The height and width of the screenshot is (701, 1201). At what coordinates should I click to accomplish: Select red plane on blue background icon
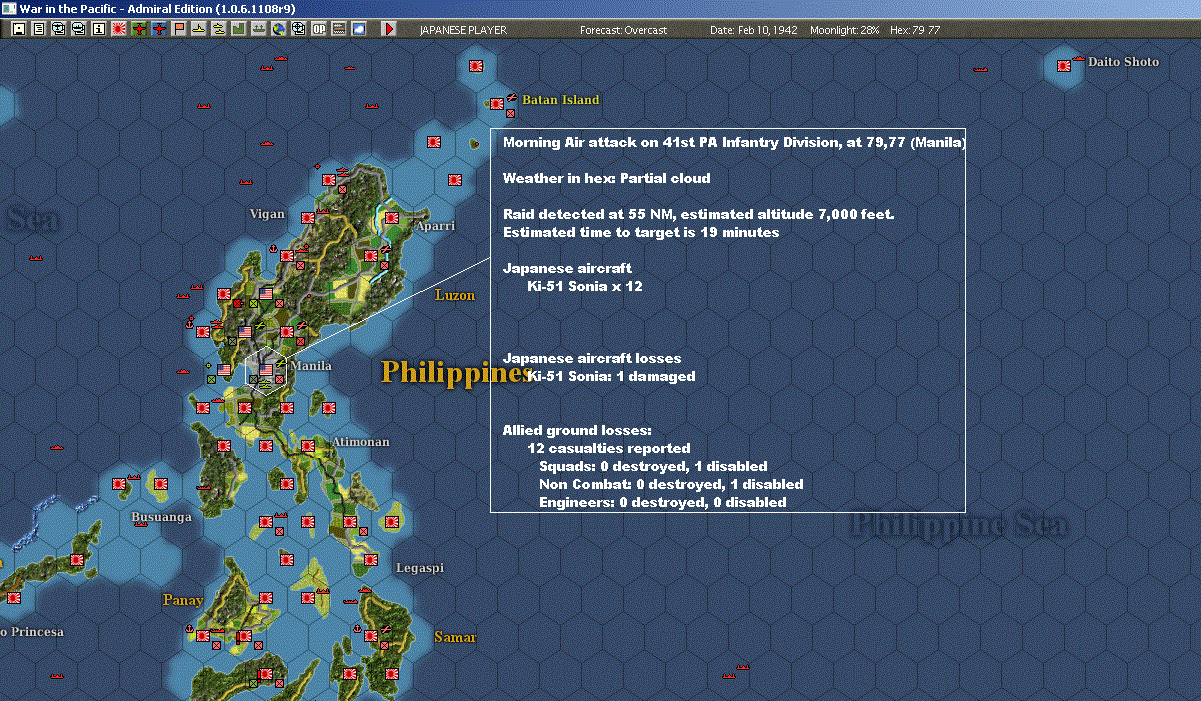click(x=159, y=29)
